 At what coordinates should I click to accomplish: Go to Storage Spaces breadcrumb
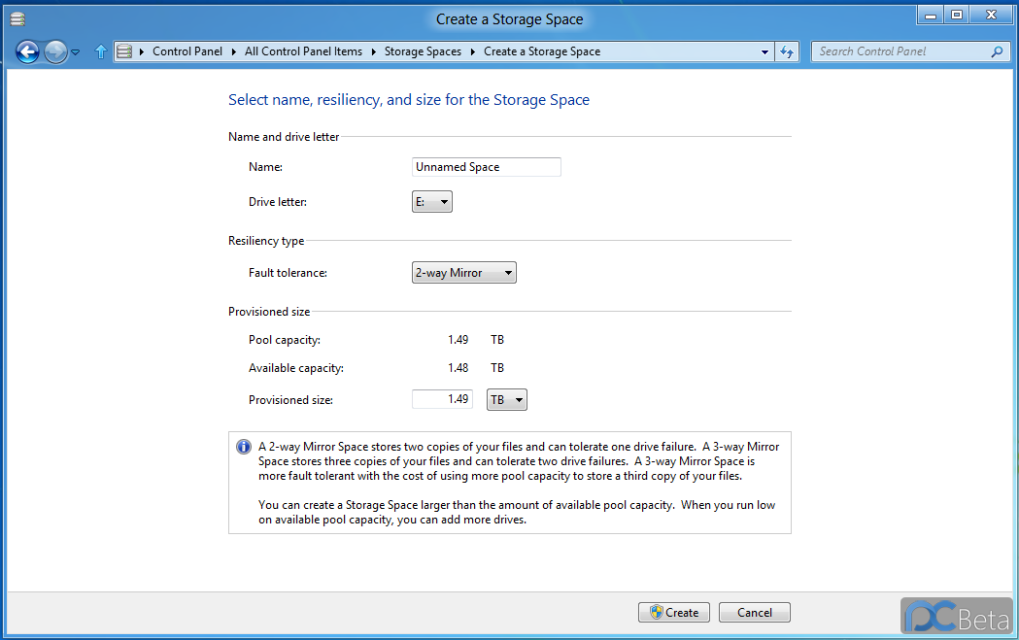[422, 51]
